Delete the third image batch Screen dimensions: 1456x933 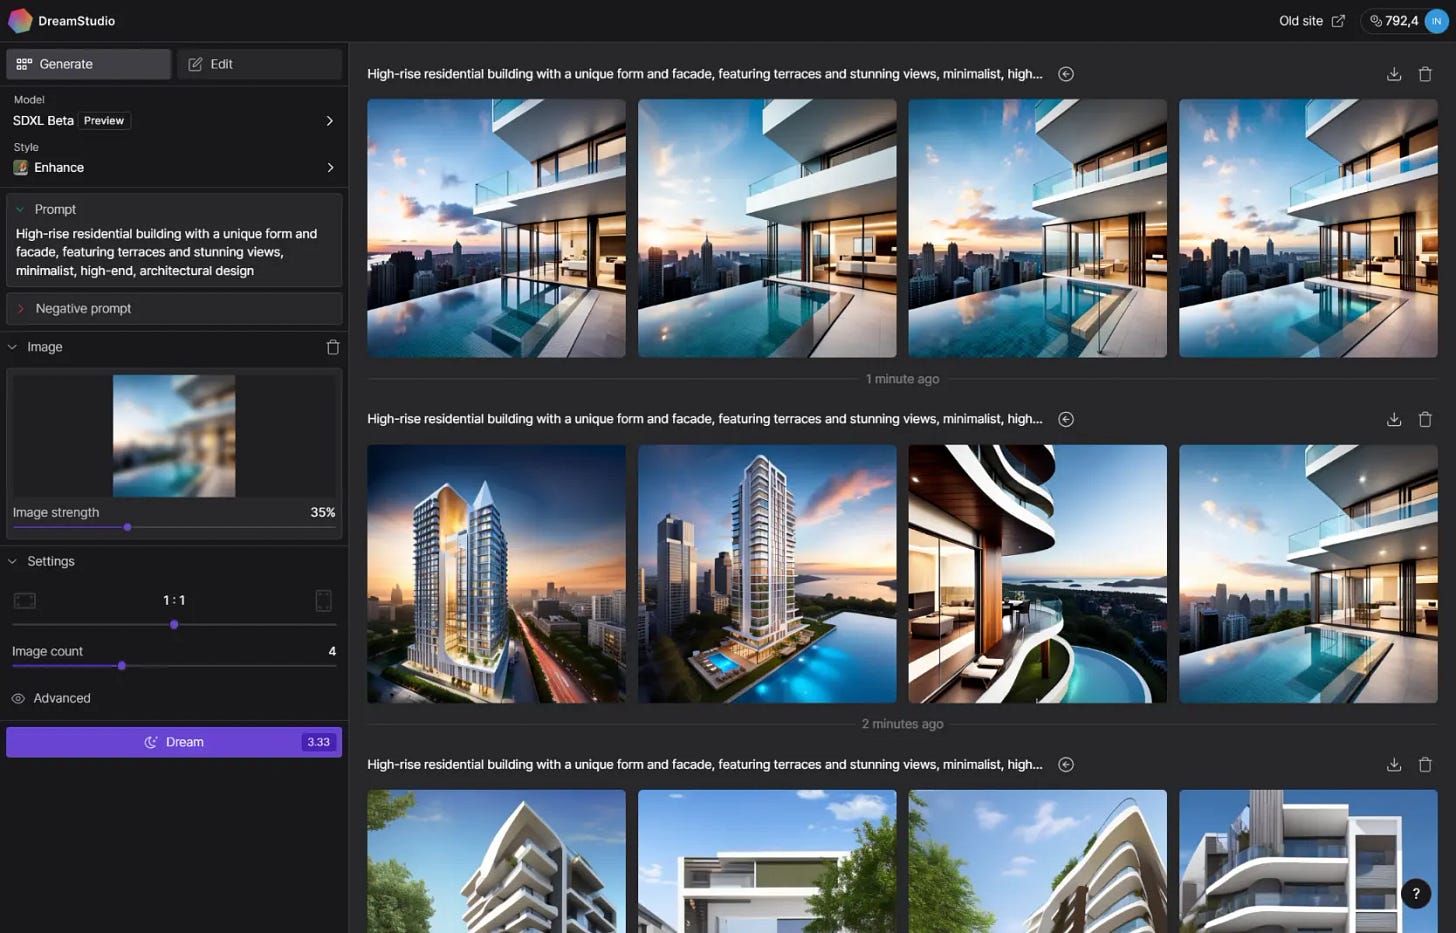1425,765
